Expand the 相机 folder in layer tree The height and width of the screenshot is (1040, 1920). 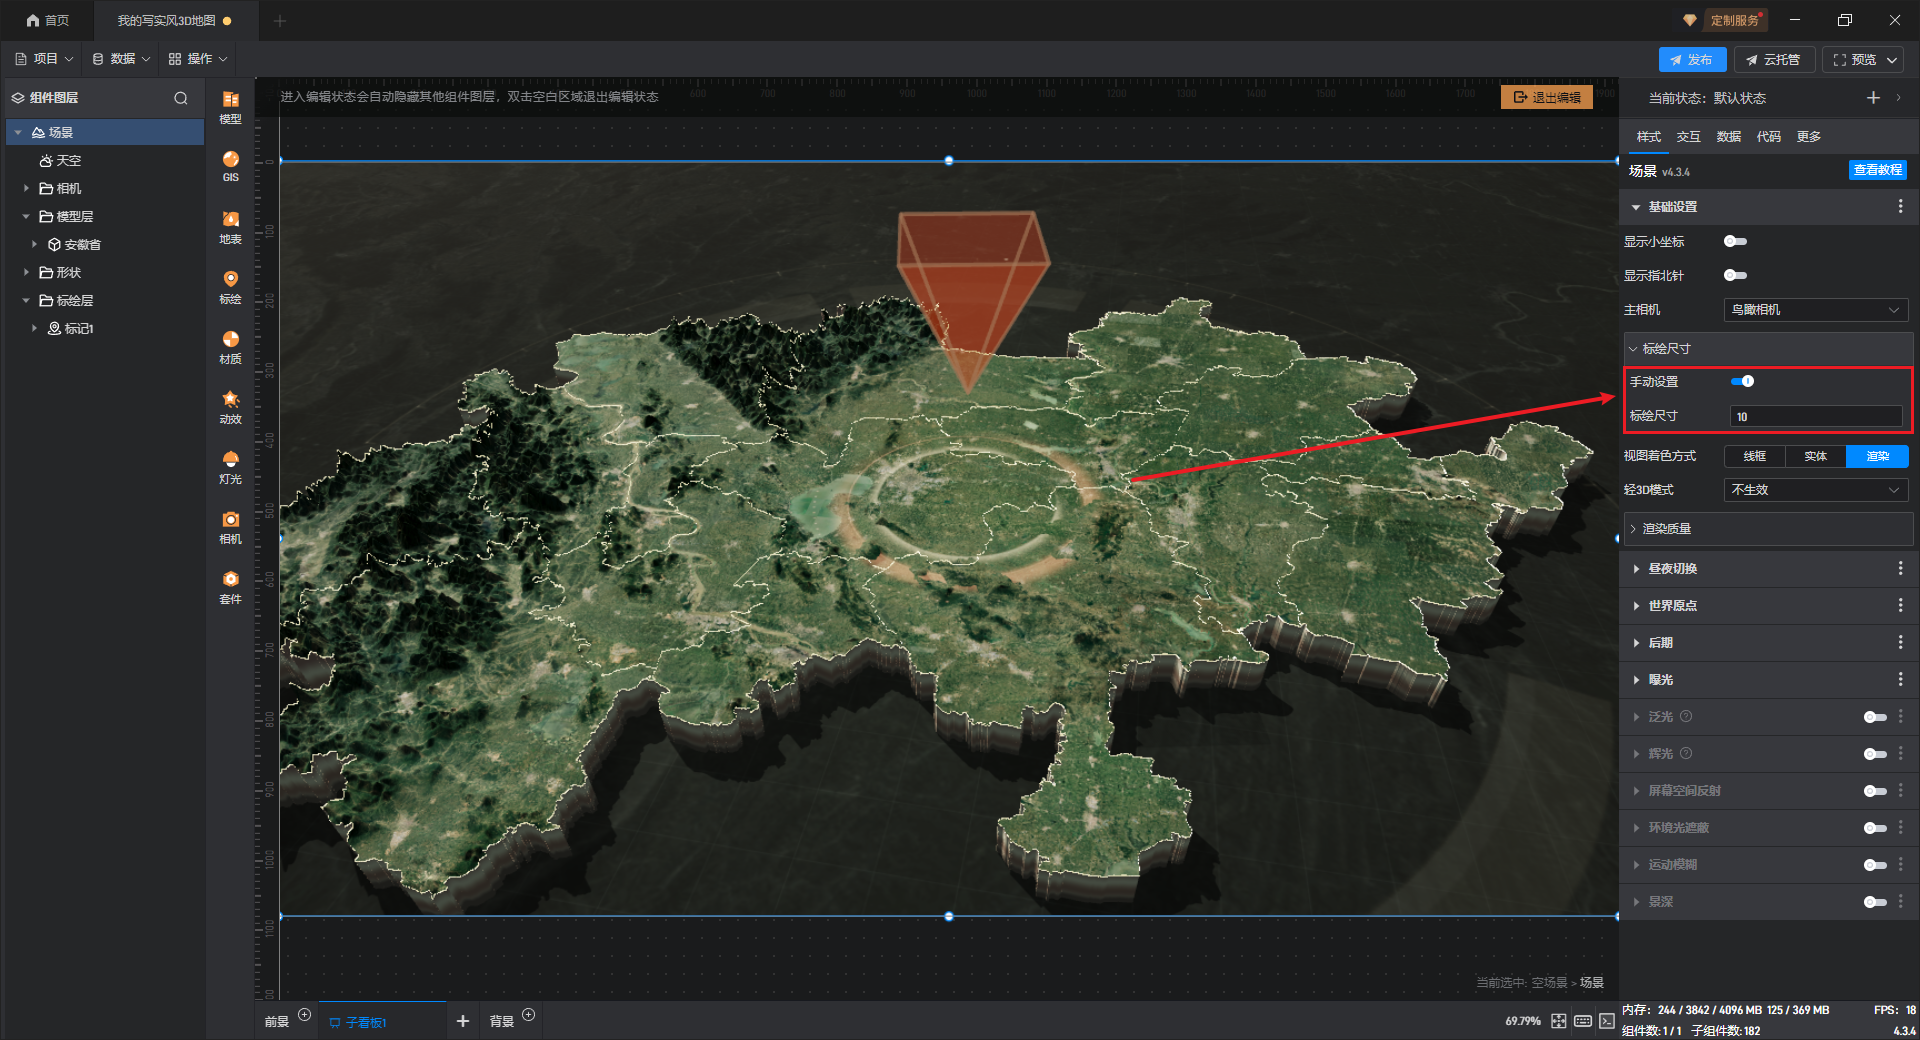coord(26,188)
